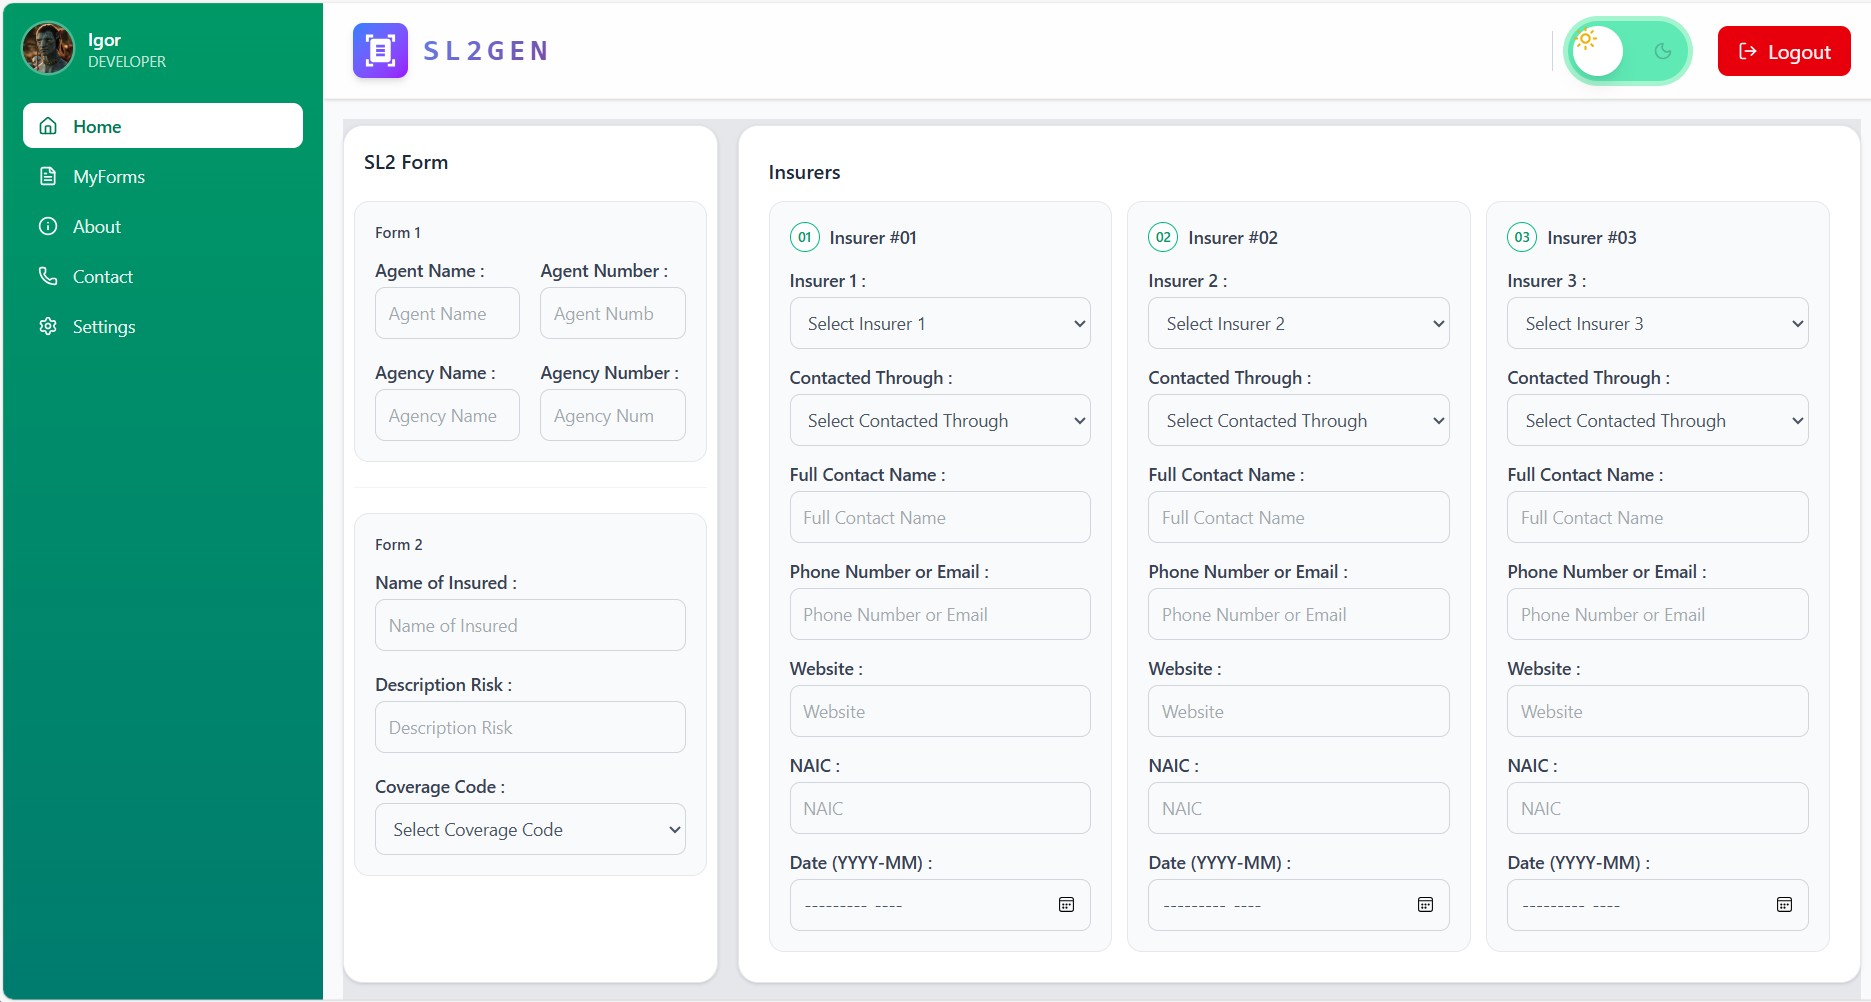Image resolution: width=1871 pixels, height=1002 pixels.
Task: Navigate to the Contact page
Action: (103, 276)
